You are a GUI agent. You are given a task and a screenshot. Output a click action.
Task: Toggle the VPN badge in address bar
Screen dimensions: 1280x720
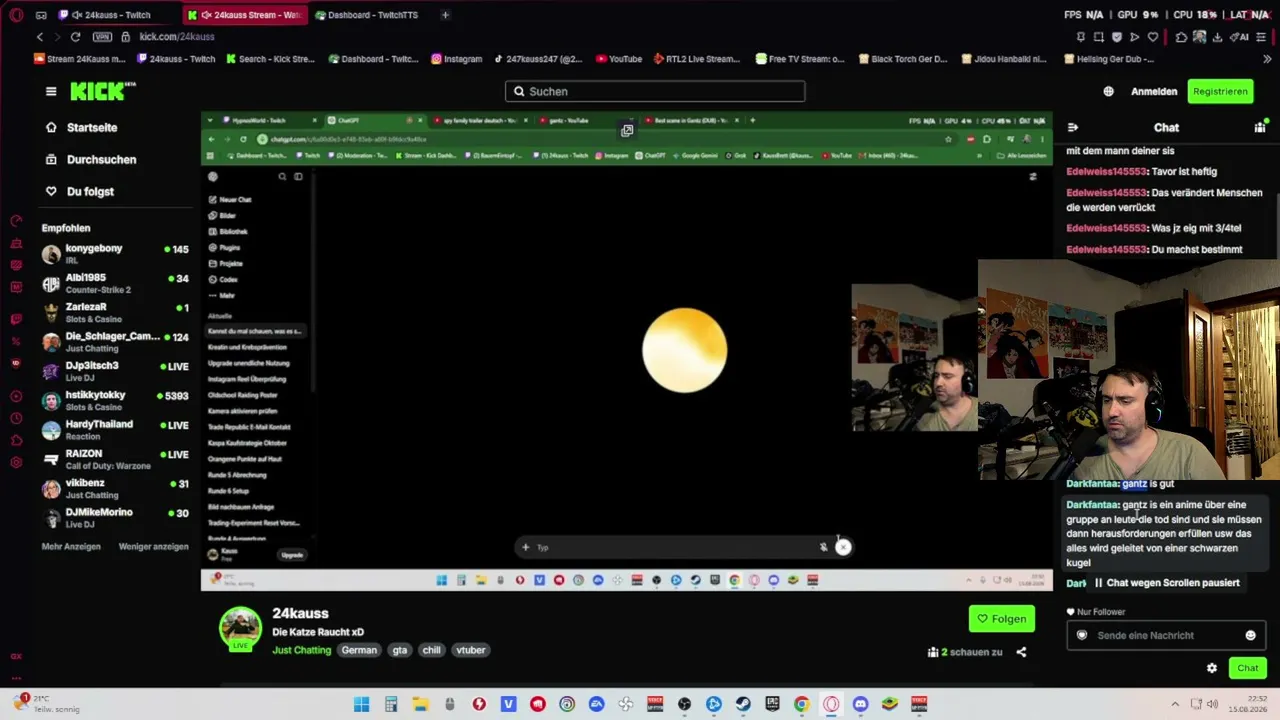(102, 37)
